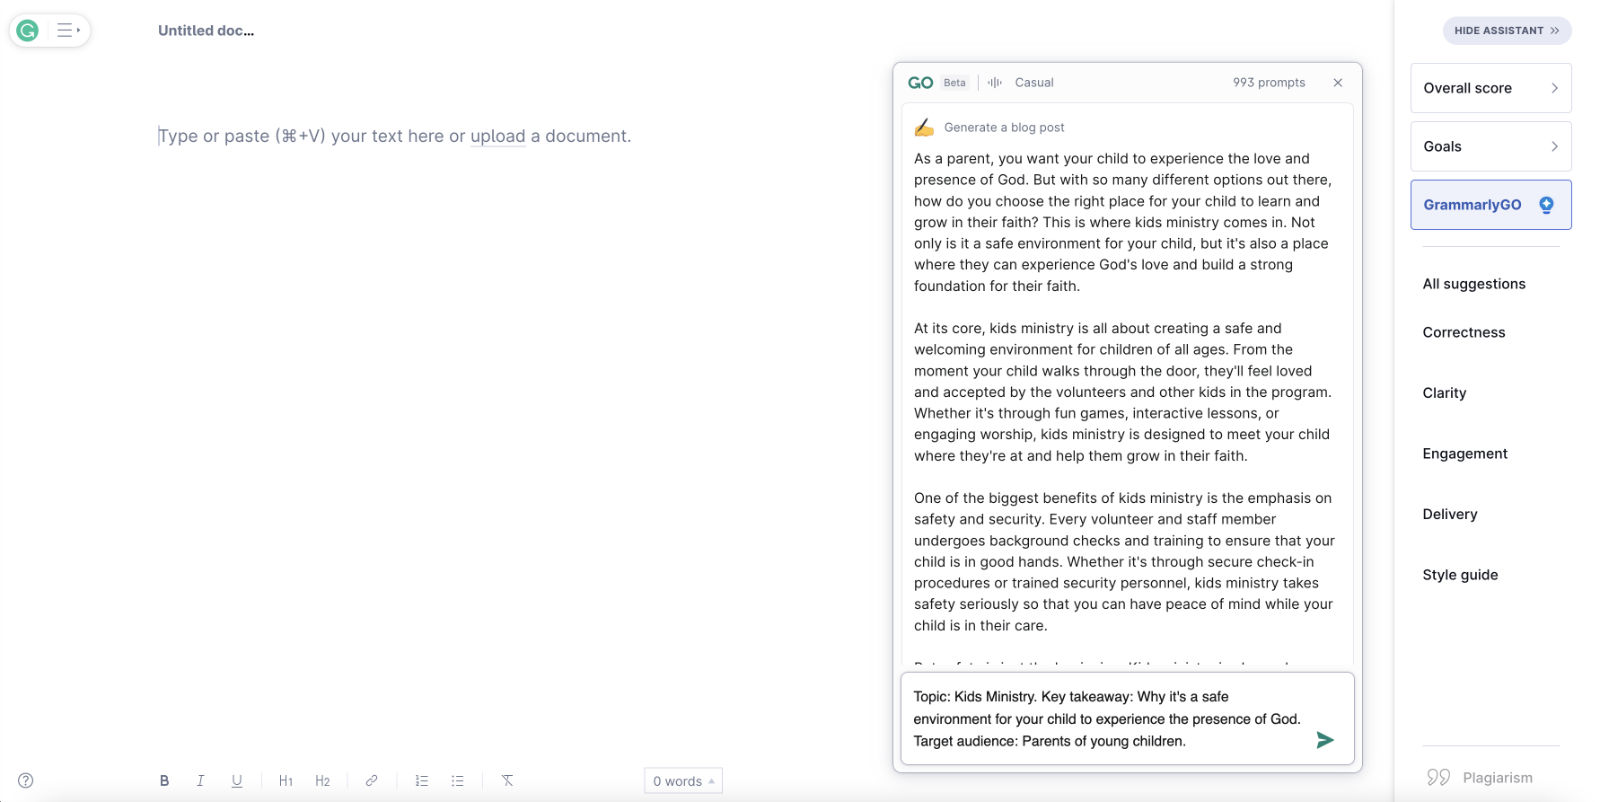The height and width of the screenshot is (802, 1600).
Task: Apply italic formatting icon
Action: pos(200,781)
